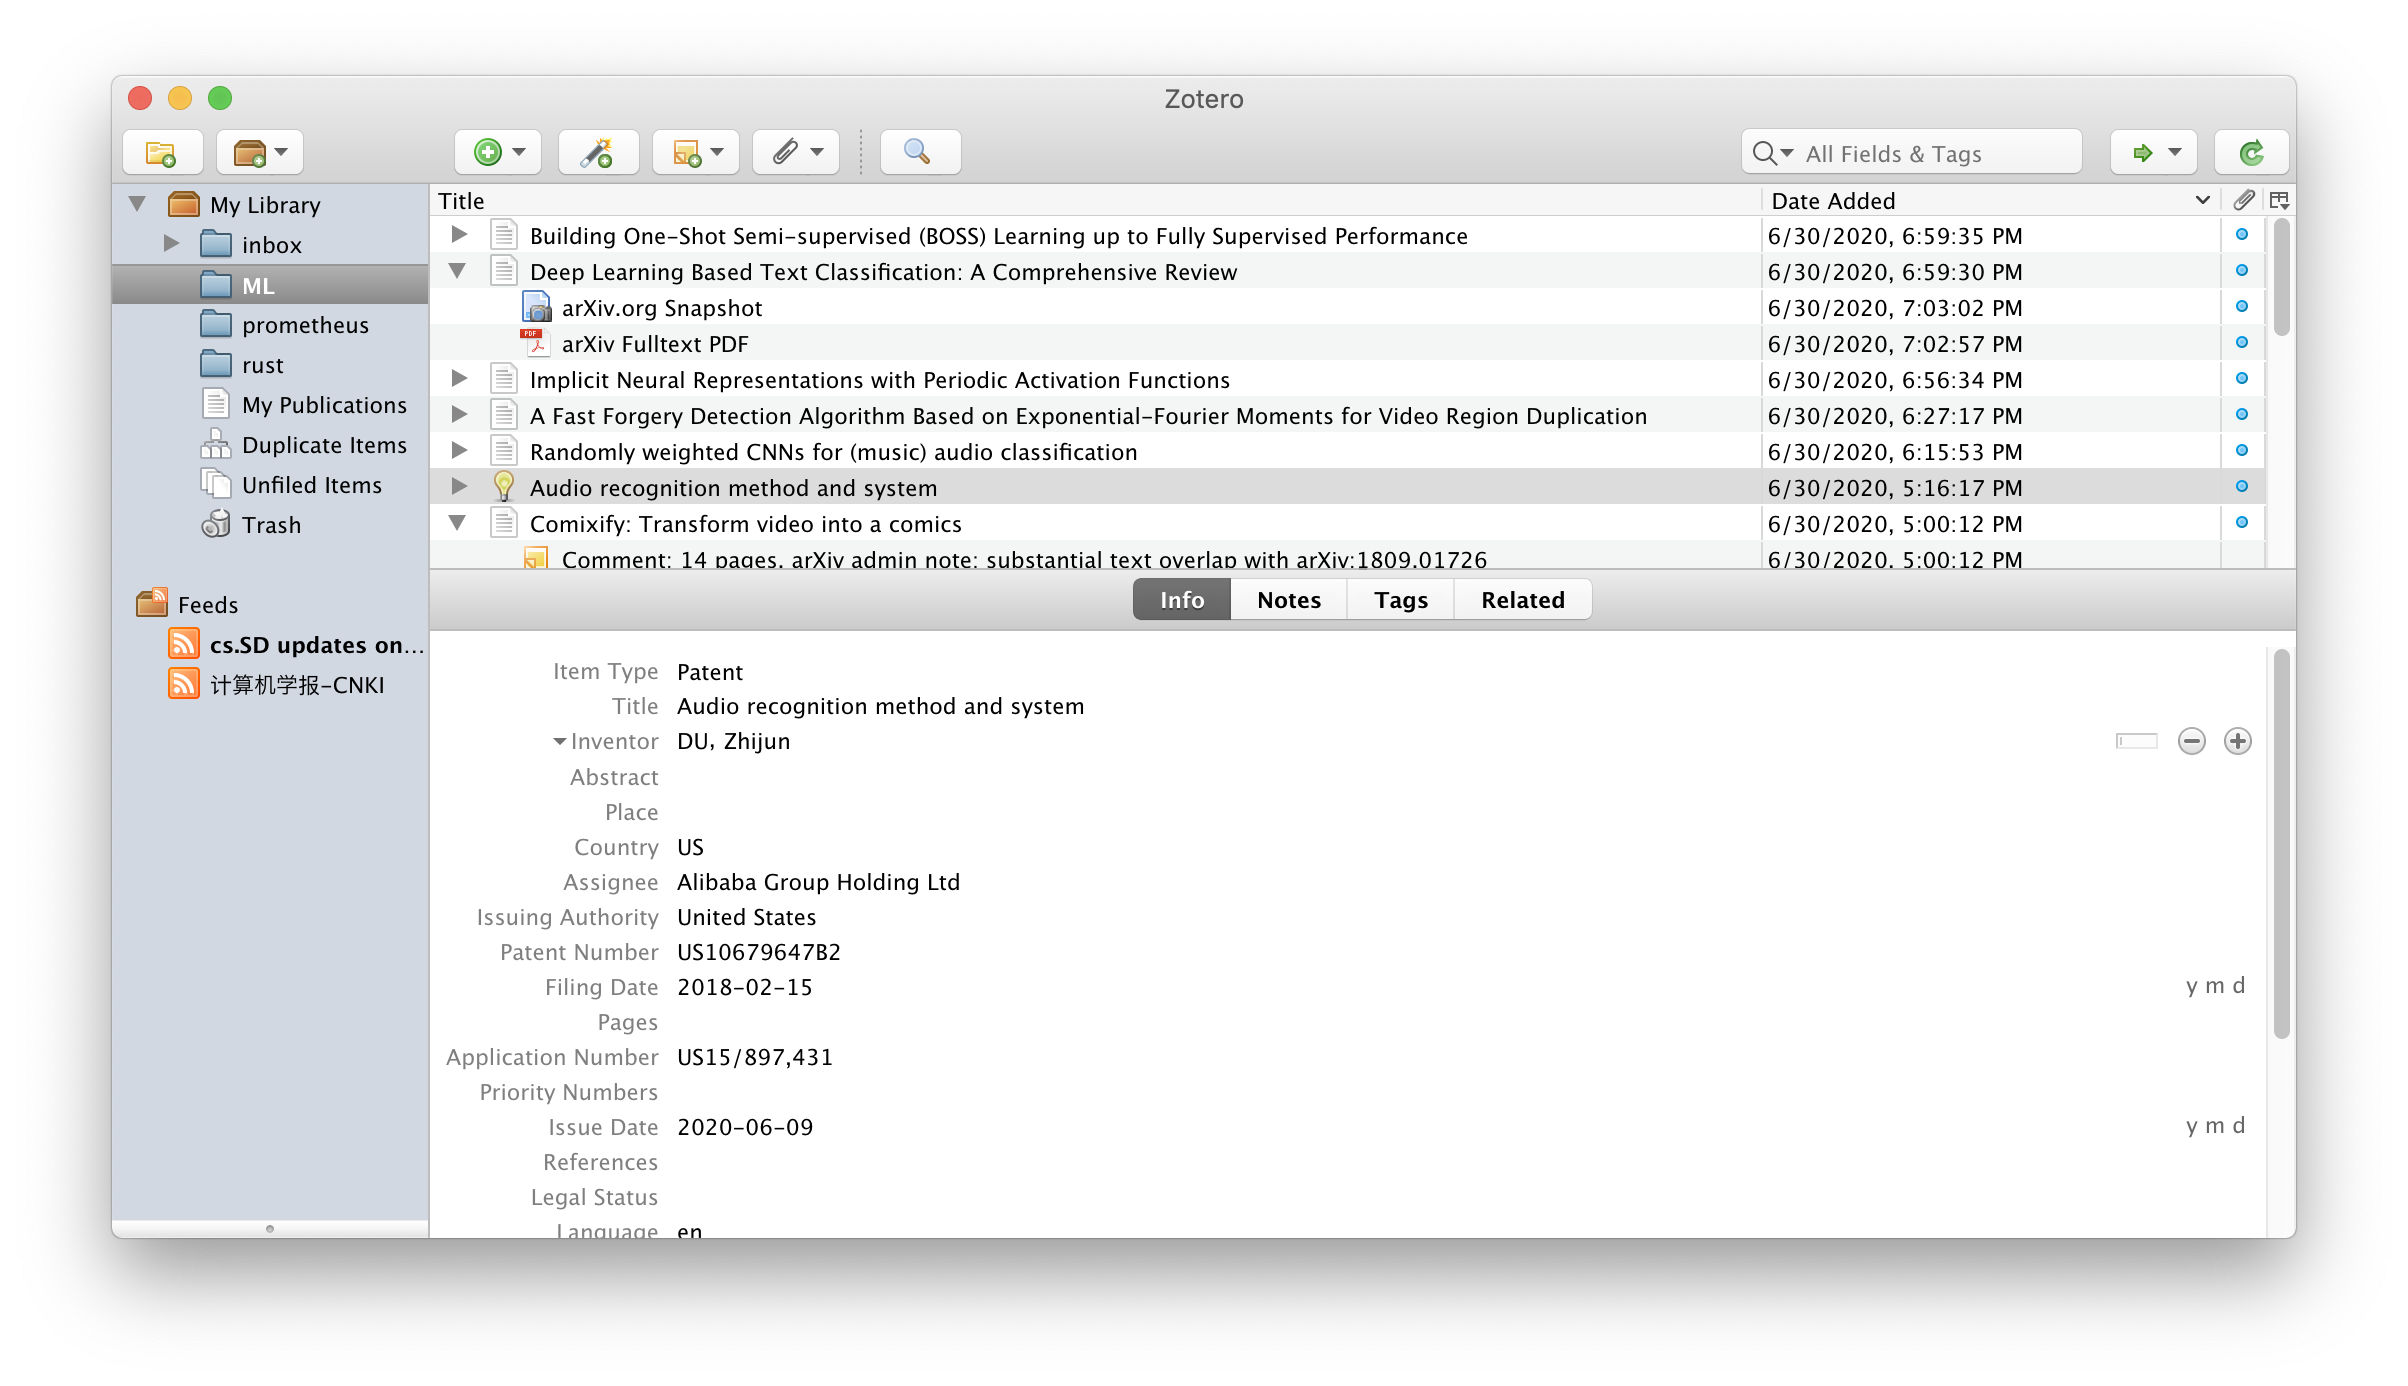Switch to the Notes tab
Viewport: 2408px width, 1386px height.
pyautogui.click(x=1289, y=600)
